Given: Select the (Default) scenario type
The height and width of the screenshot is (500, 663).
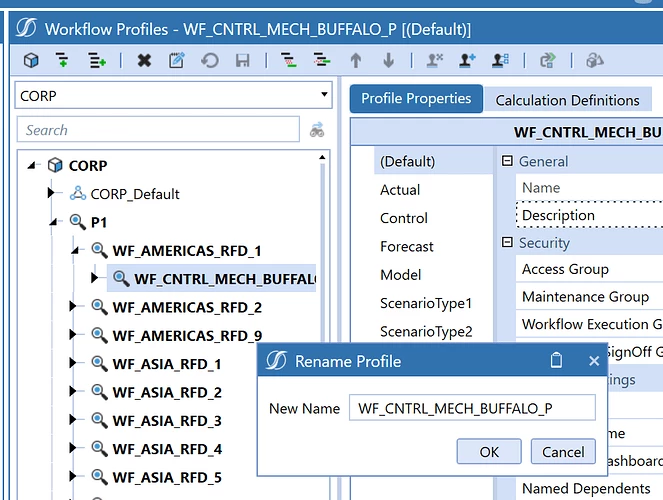Looking at the screenshot, I should coord(433,161).
